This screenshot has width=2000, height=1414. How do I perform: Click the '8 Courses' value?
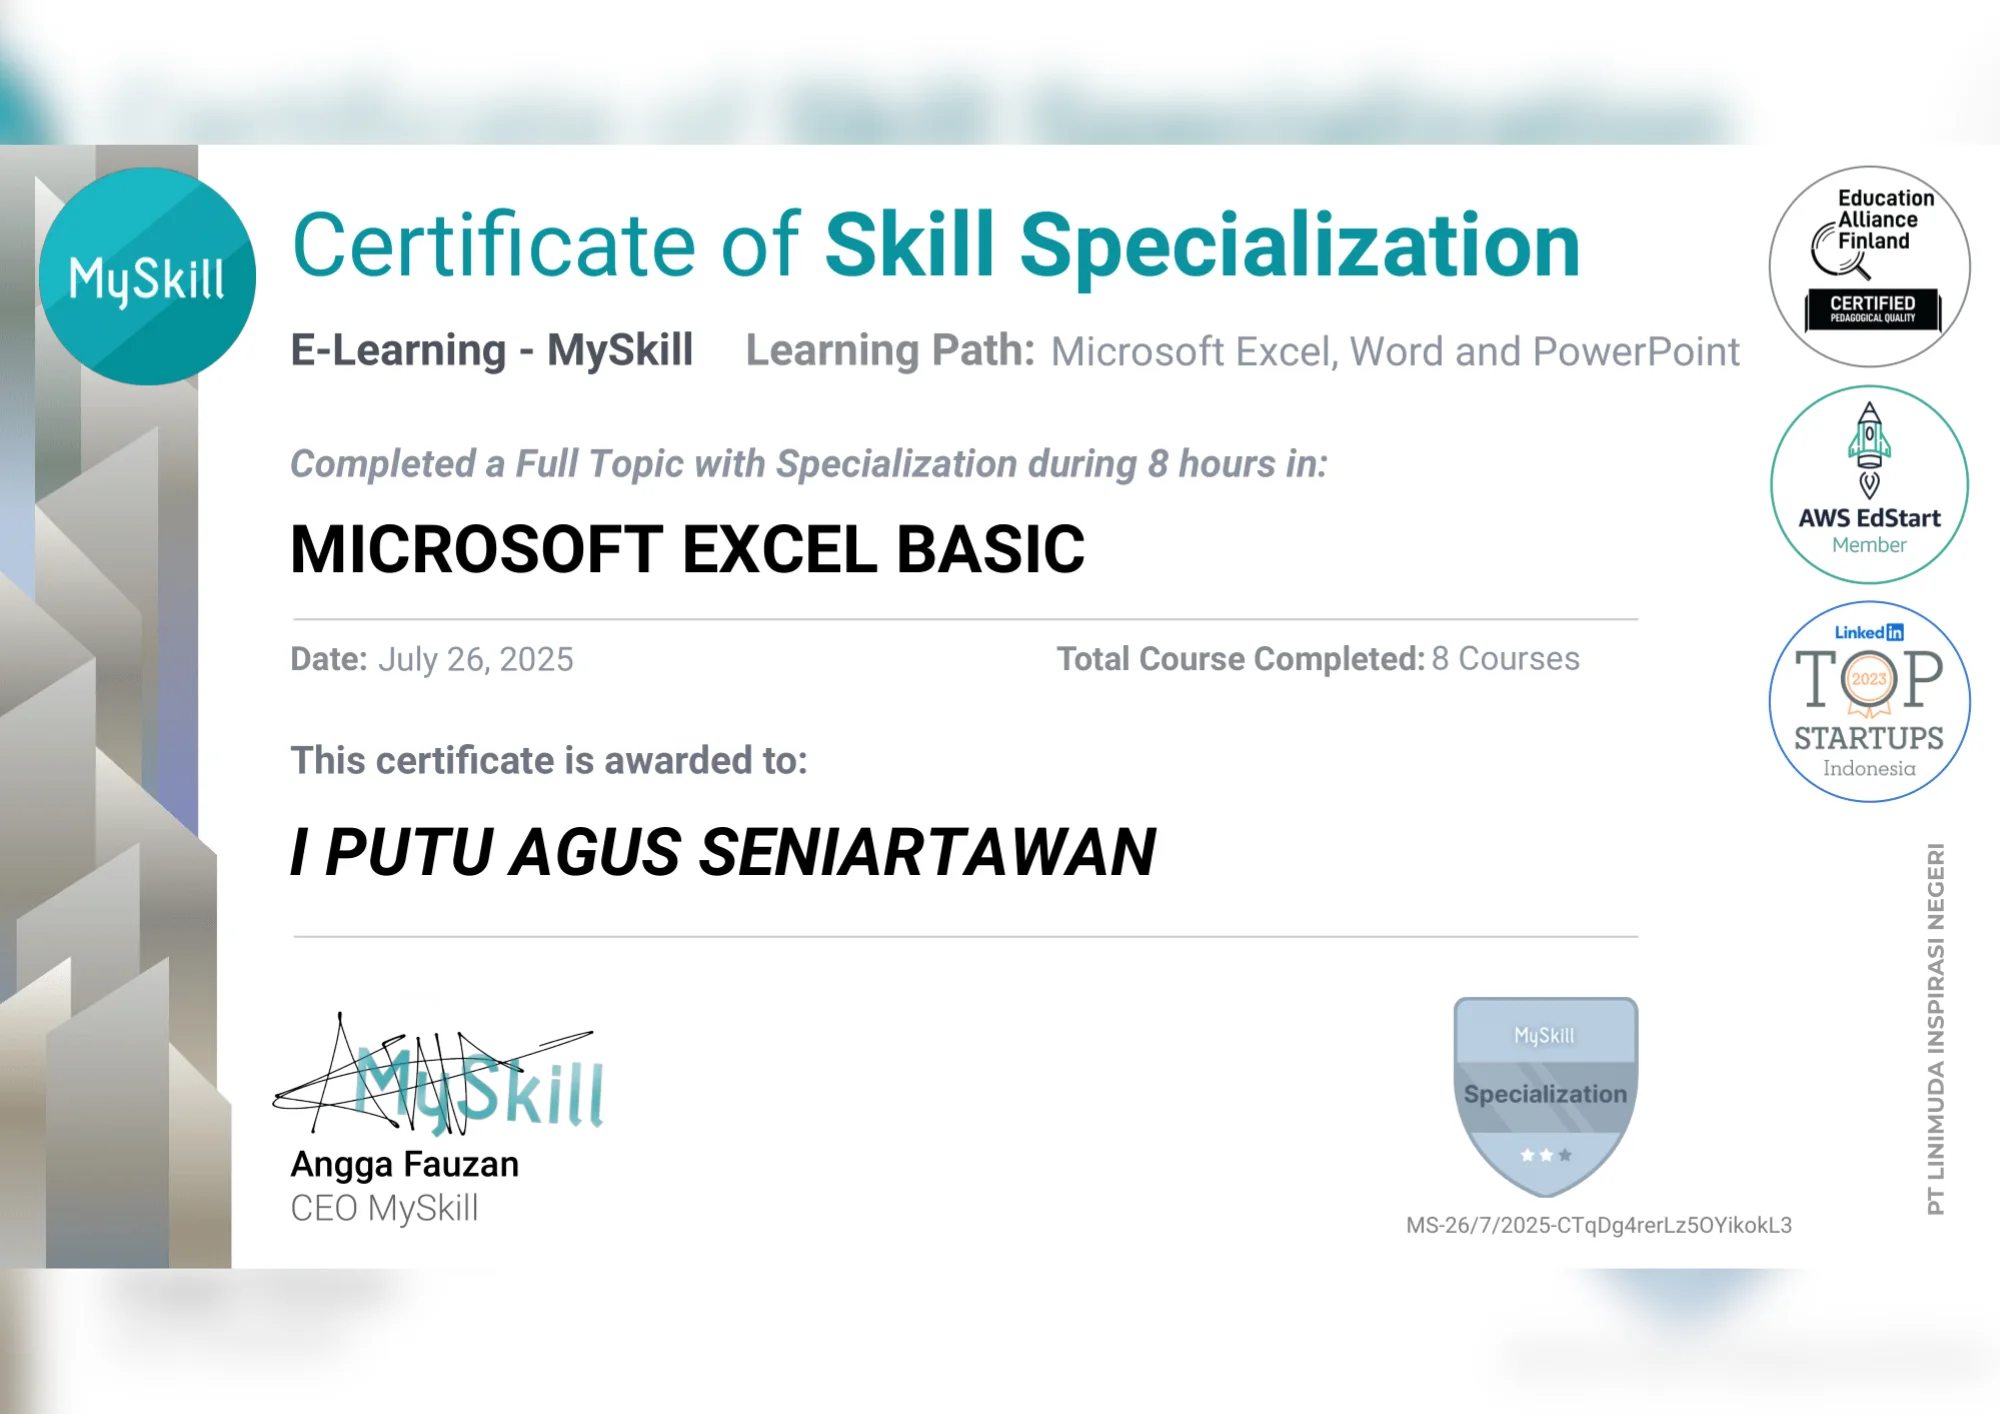tap(1506, 659)
